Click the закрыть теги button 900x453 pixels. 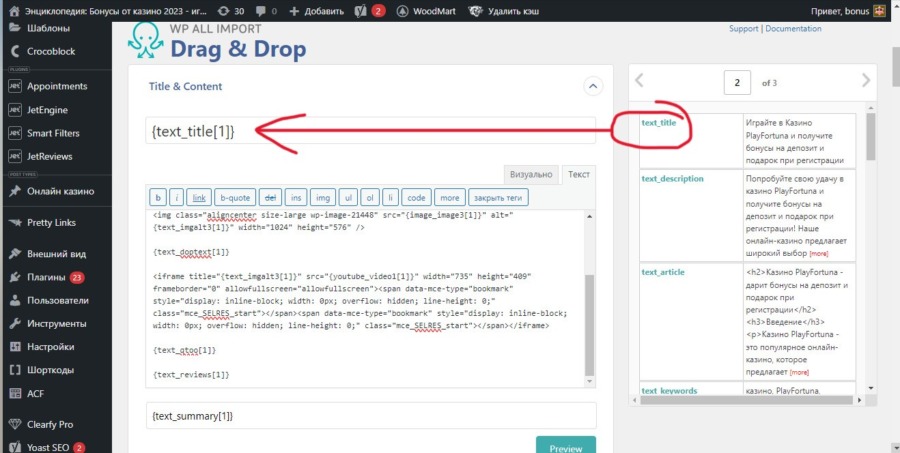pos(498,198)
